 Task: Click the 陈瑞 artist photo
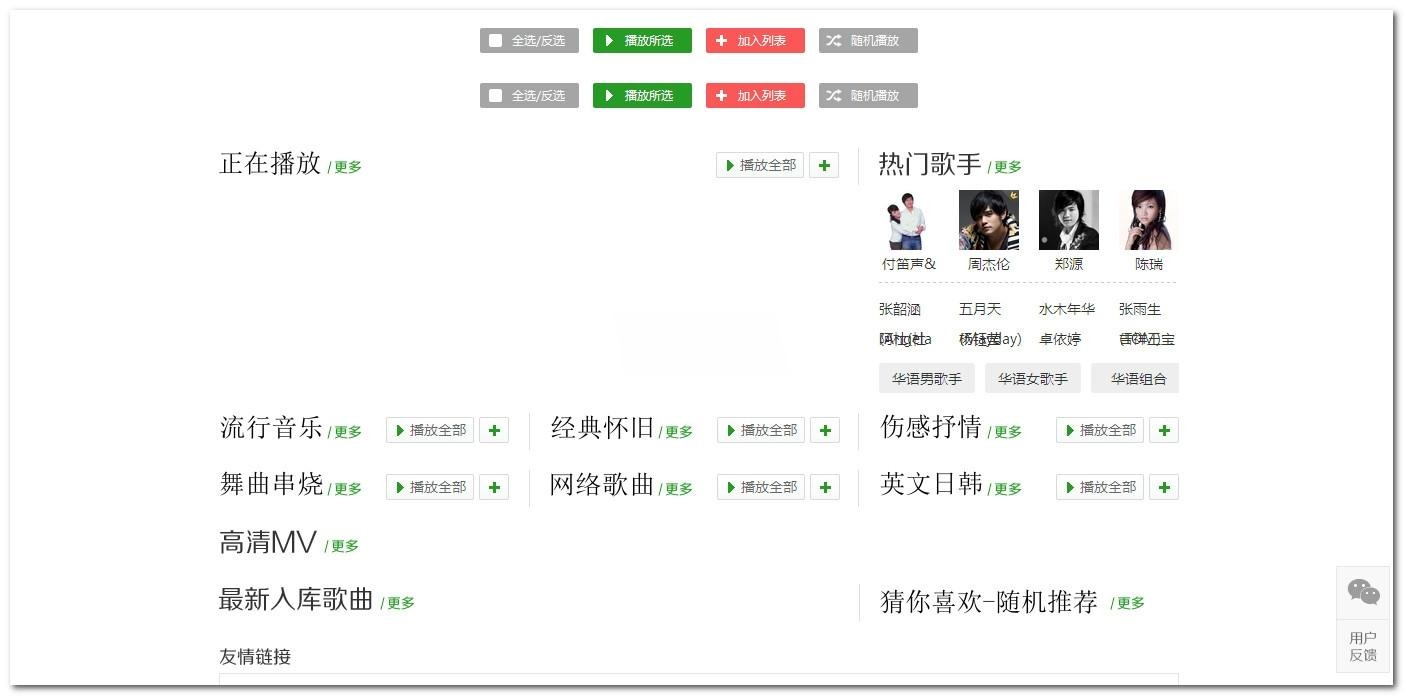click(x=1147, y=218)
